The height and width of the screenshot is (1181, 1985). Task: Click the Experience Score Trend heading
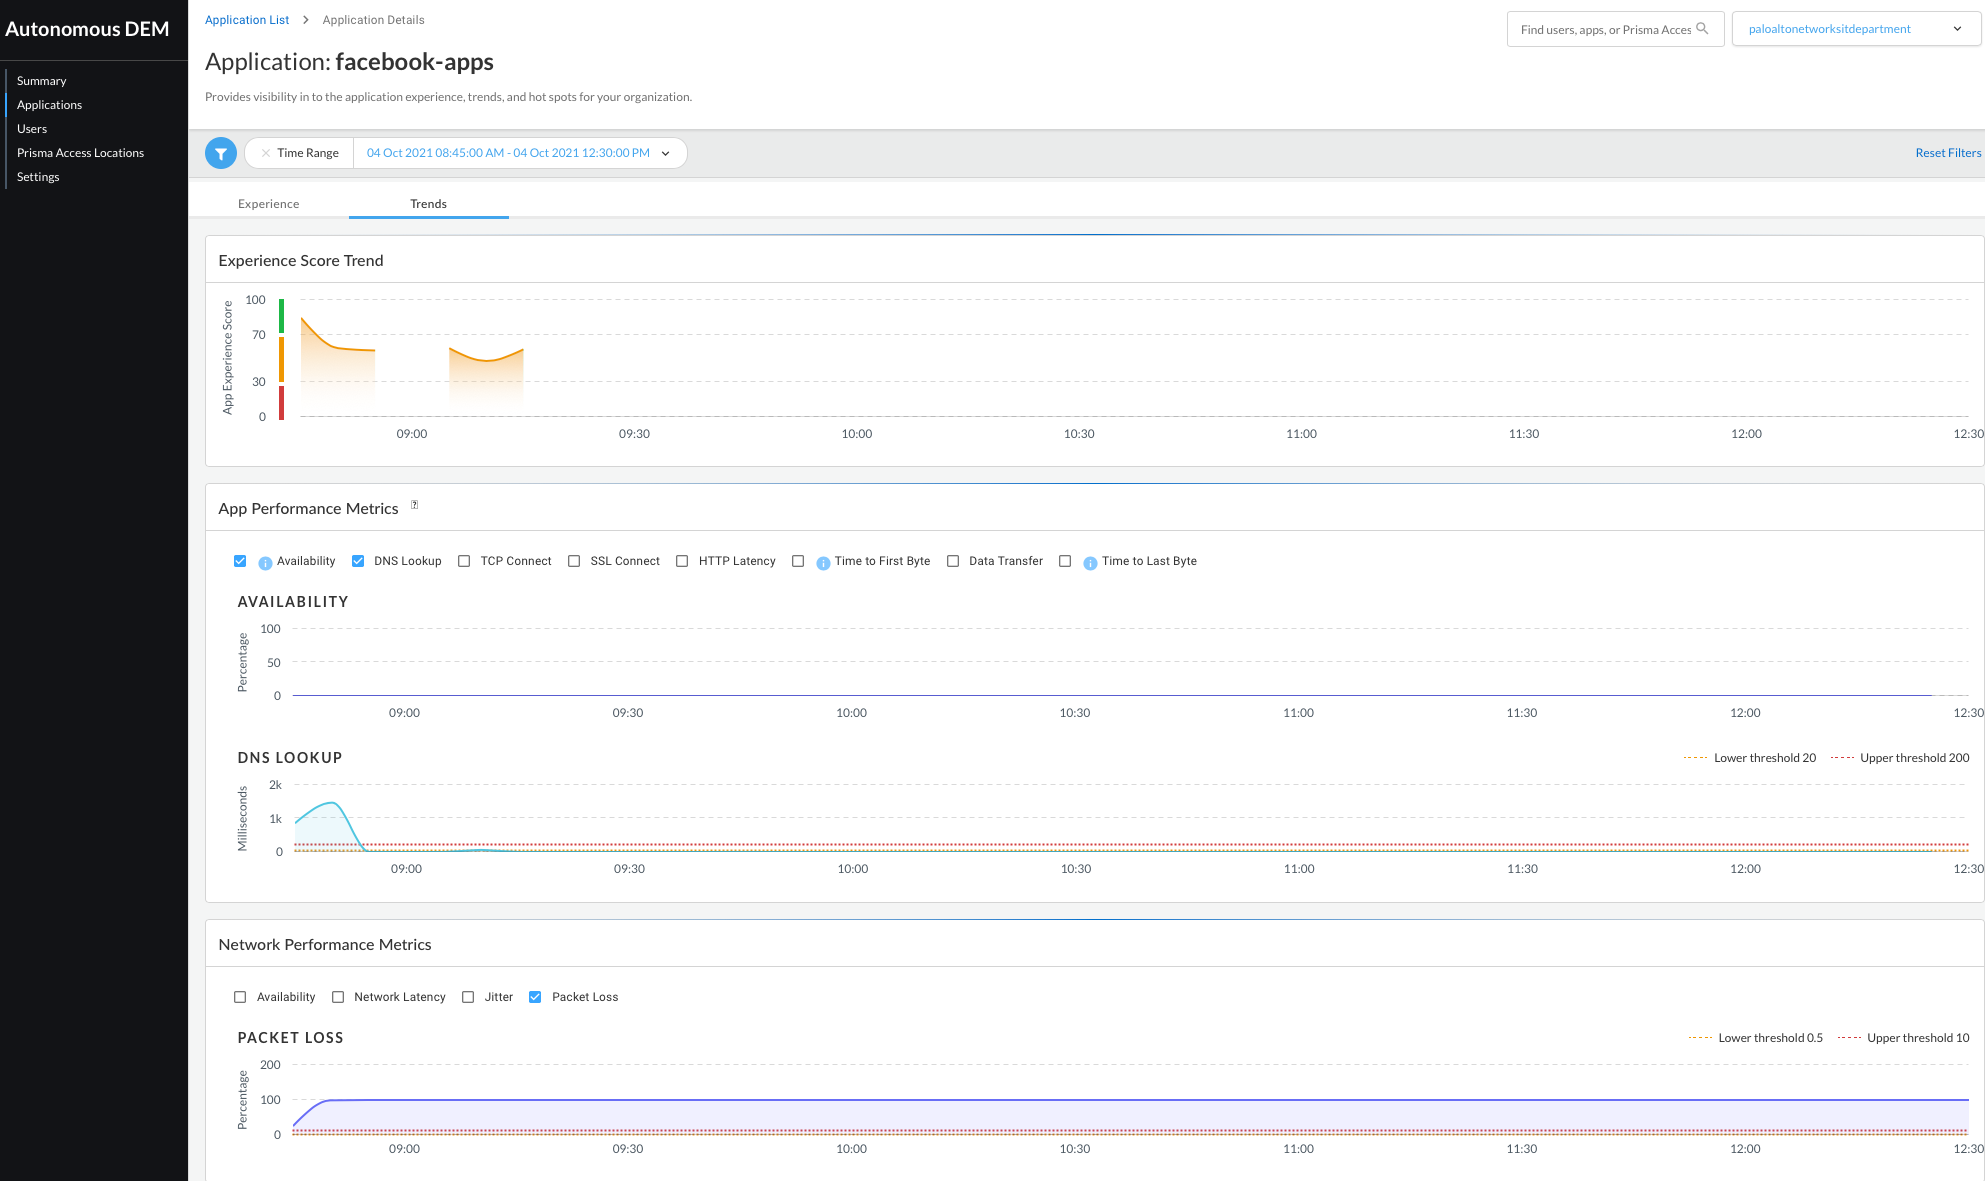point(301,260)
